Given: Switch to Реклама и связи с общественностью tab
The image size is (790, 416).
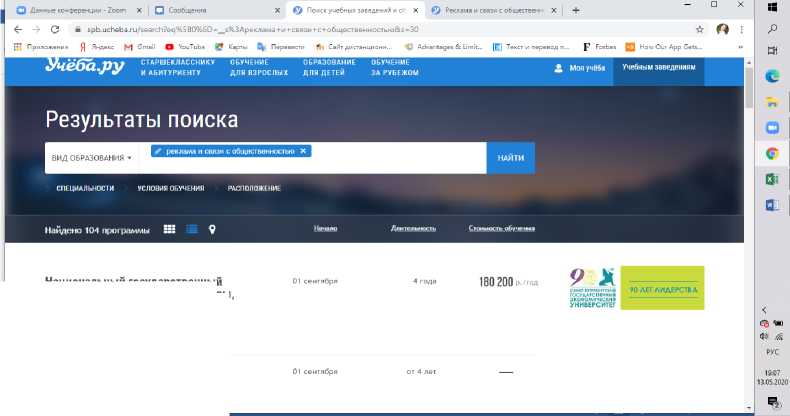Looking at the screenshot, I should coord(494,10).
